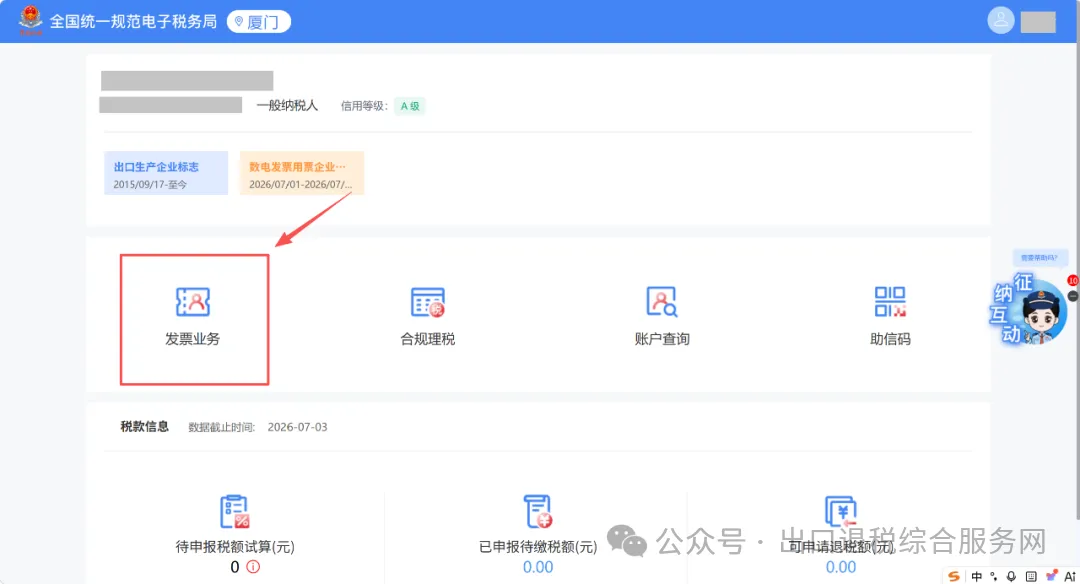This screenshot has width=1080, height=584.
Task: Minimize the assistant widget with minus button
Action: pyautogui.click(x=1073, y=295)
